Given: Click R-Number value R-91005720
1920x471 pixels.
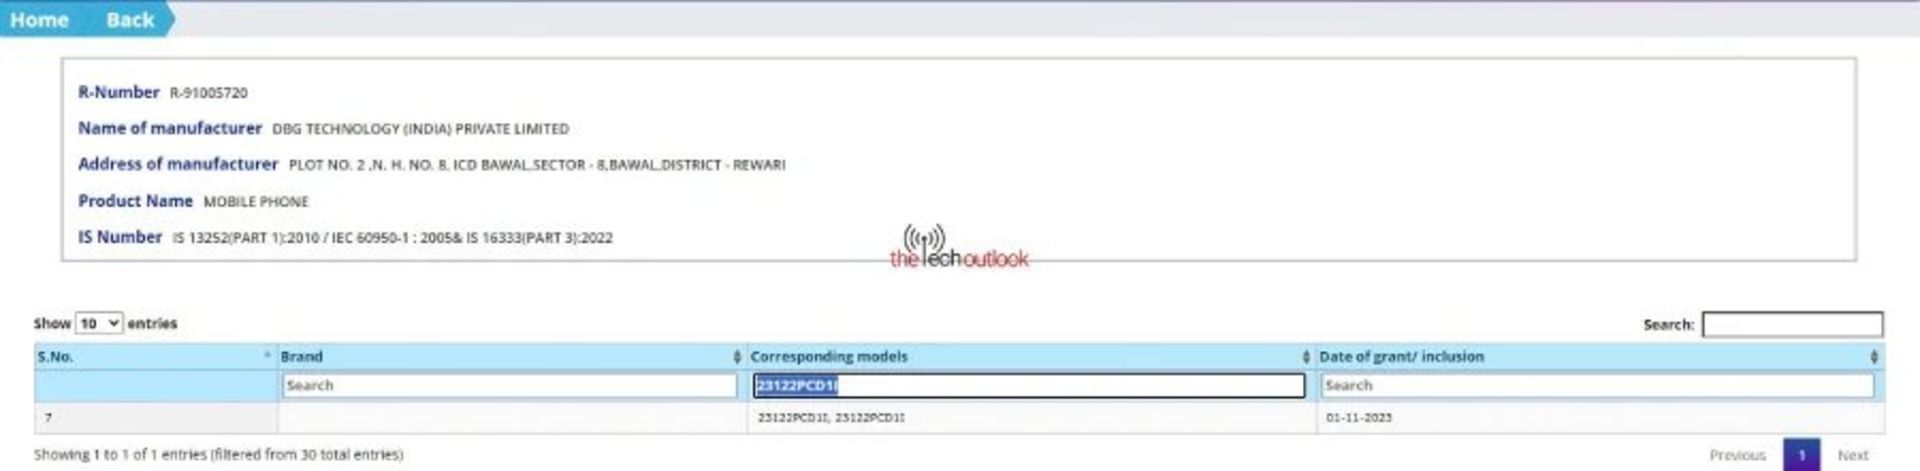Looking at the screenshot, I should 208,93.
